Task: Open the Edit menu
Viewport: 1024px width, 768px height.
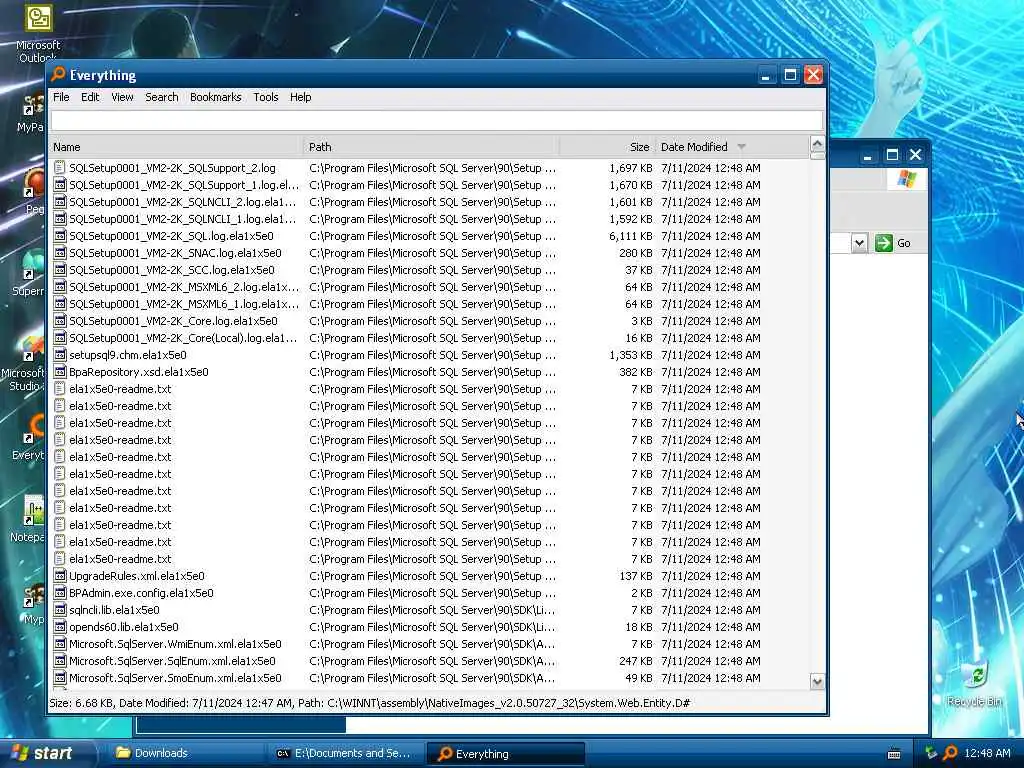Action: 90,97
